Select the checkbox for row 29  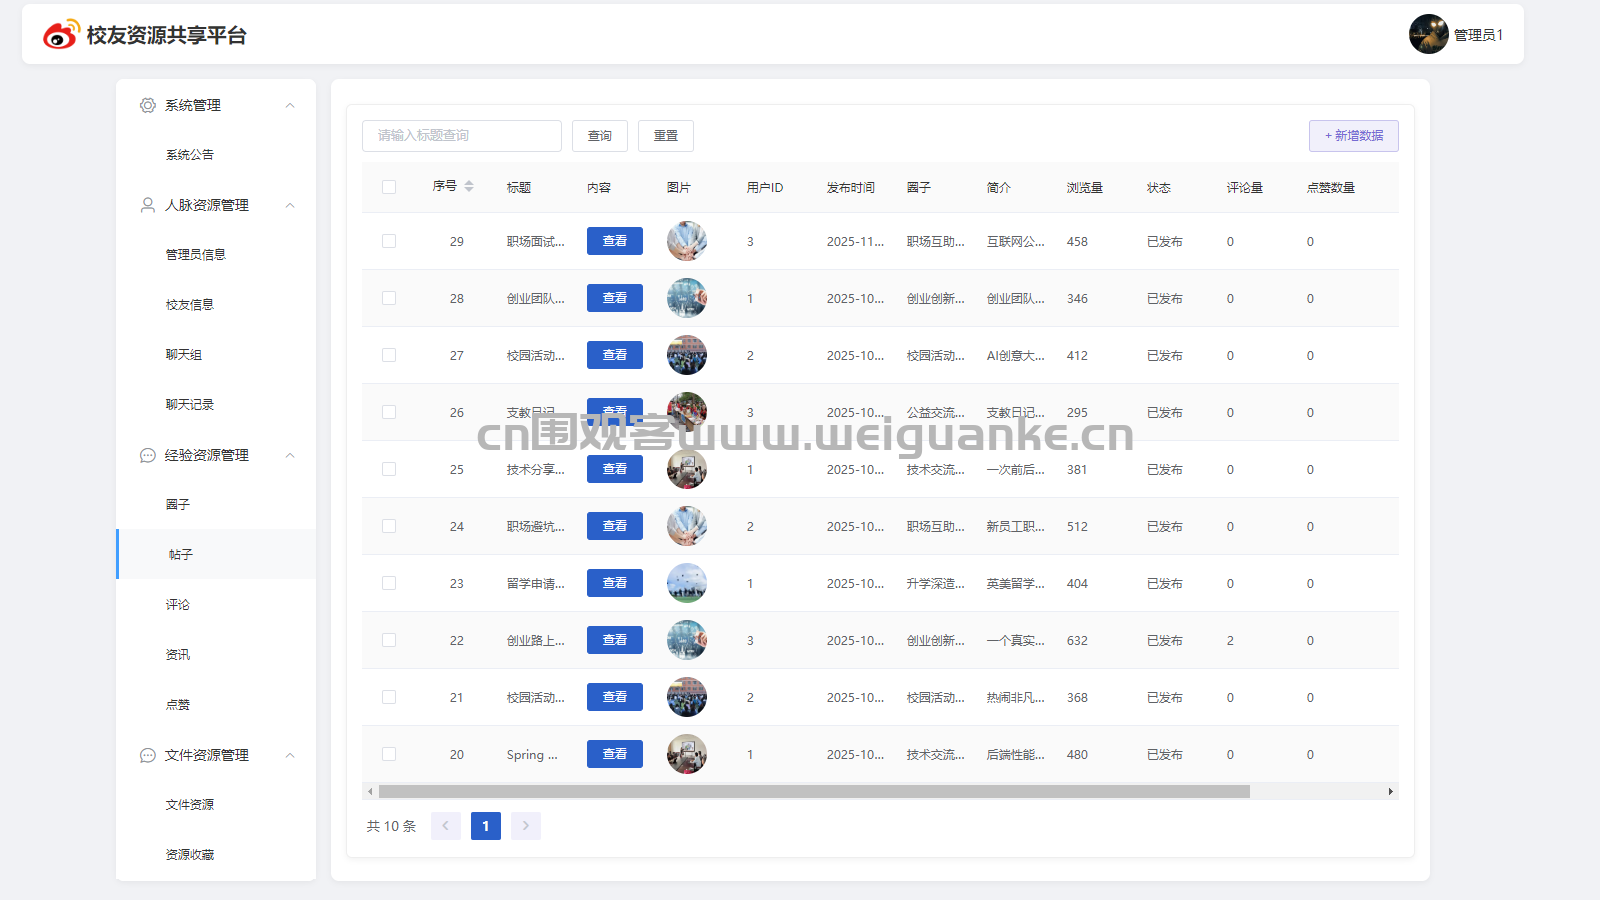(x=389, y=241)
